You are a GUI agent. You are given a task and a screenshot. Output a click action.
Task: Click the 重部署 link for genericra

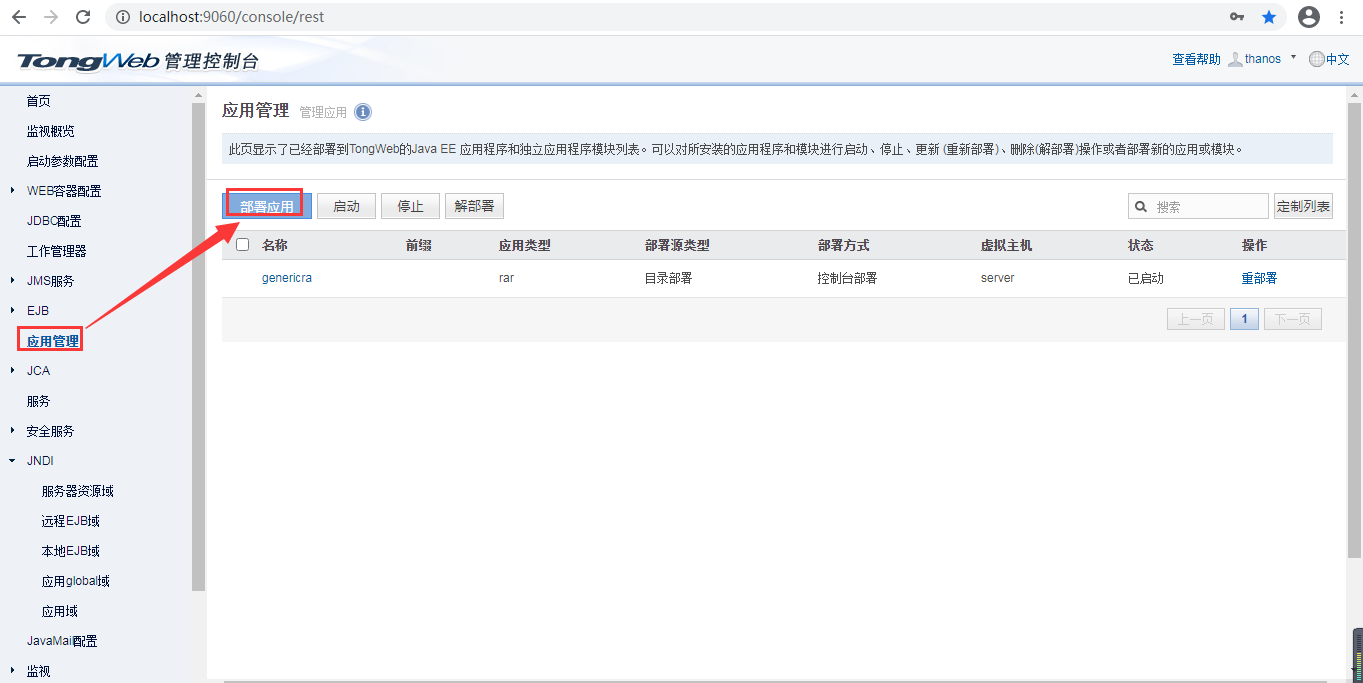pos(1259,278)
